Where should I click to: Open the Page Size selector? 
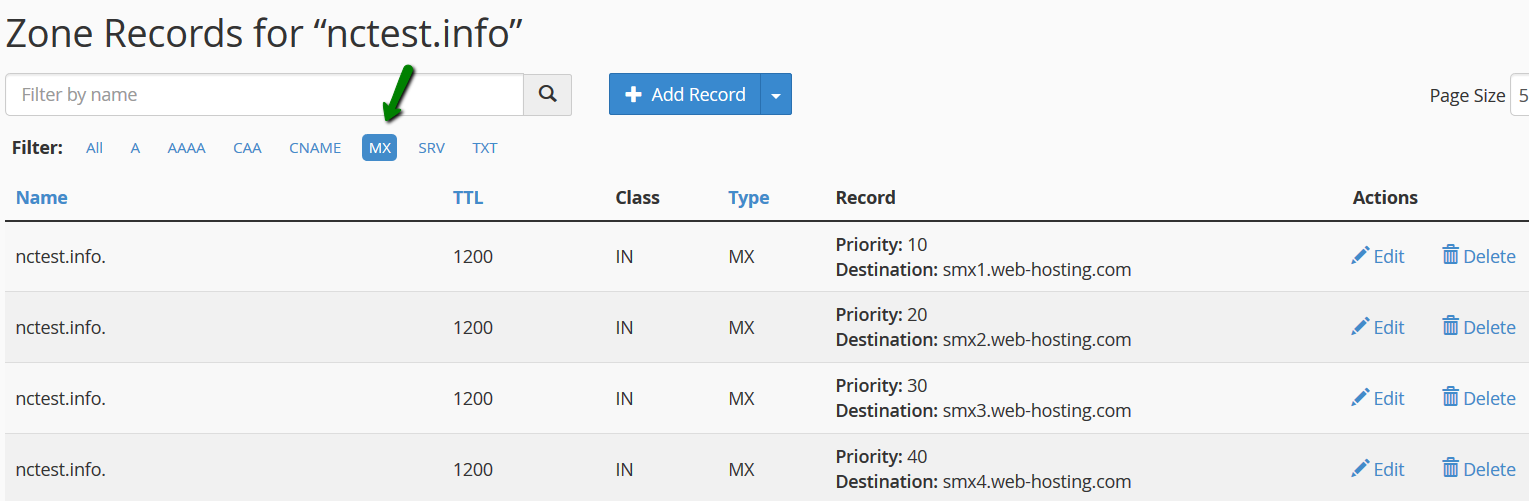[x=1519, y=95]
